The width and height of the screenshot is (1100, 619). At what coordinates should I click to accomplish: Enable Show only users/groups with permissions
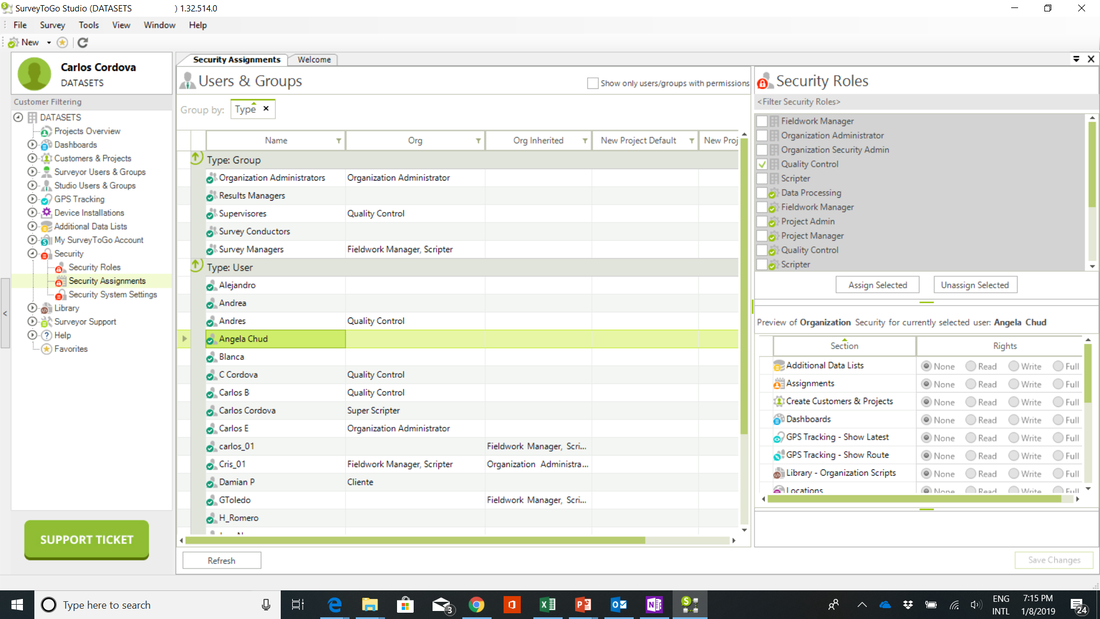pos(593,83)
